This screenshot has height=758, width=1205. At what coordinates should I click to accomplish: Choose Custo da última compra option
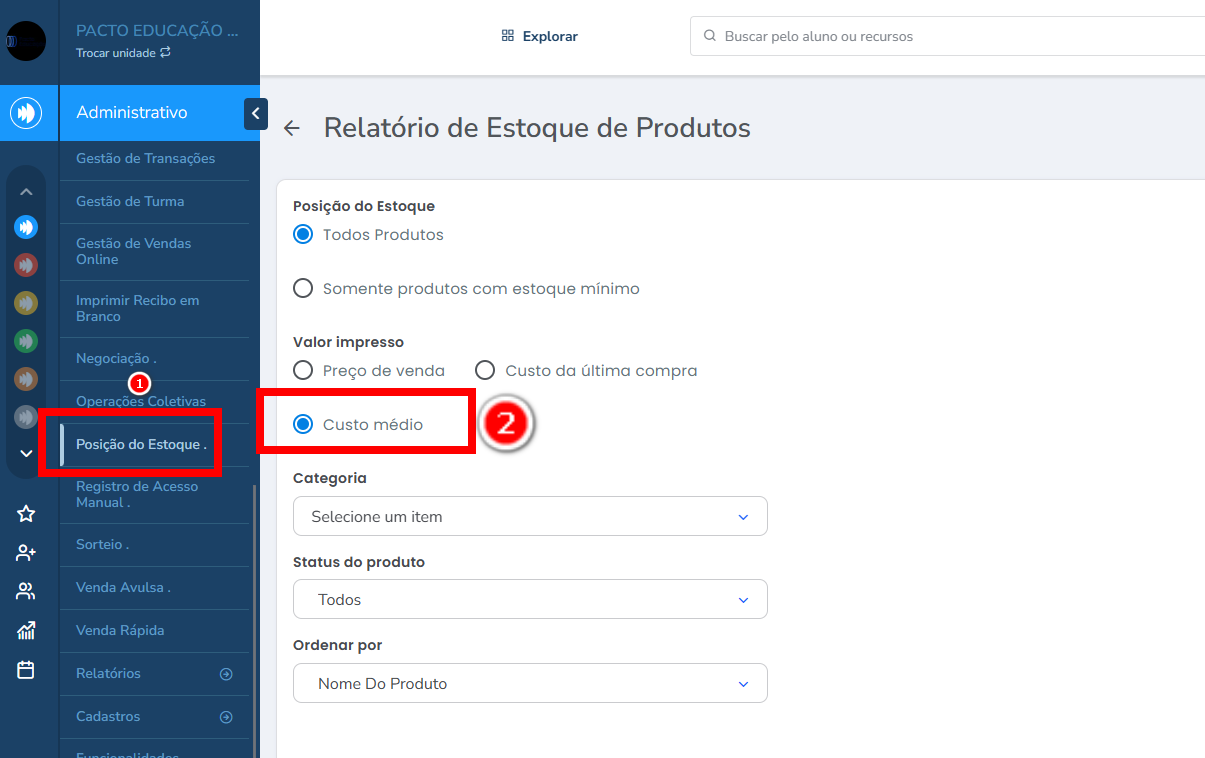[485, 371]
